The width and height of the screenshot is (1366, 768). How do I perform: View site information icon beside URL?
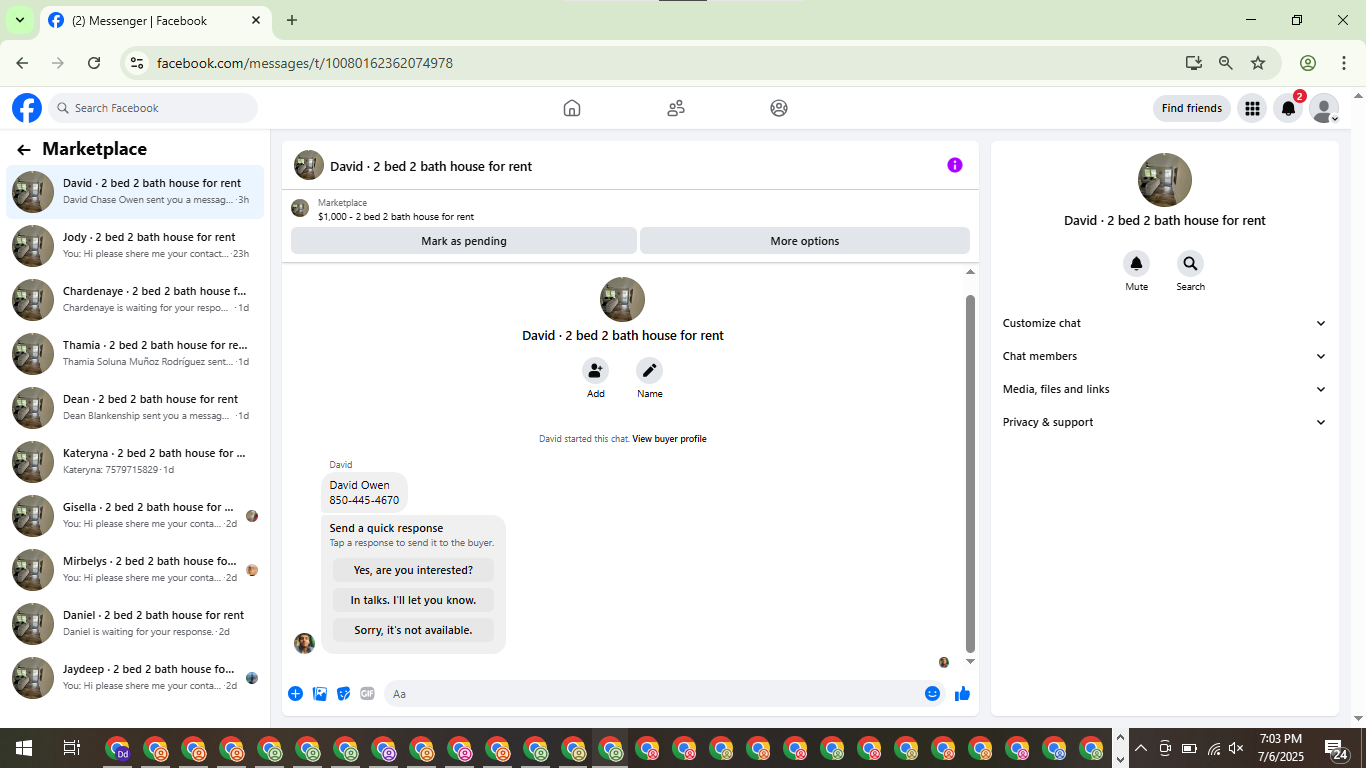[137, 63]
